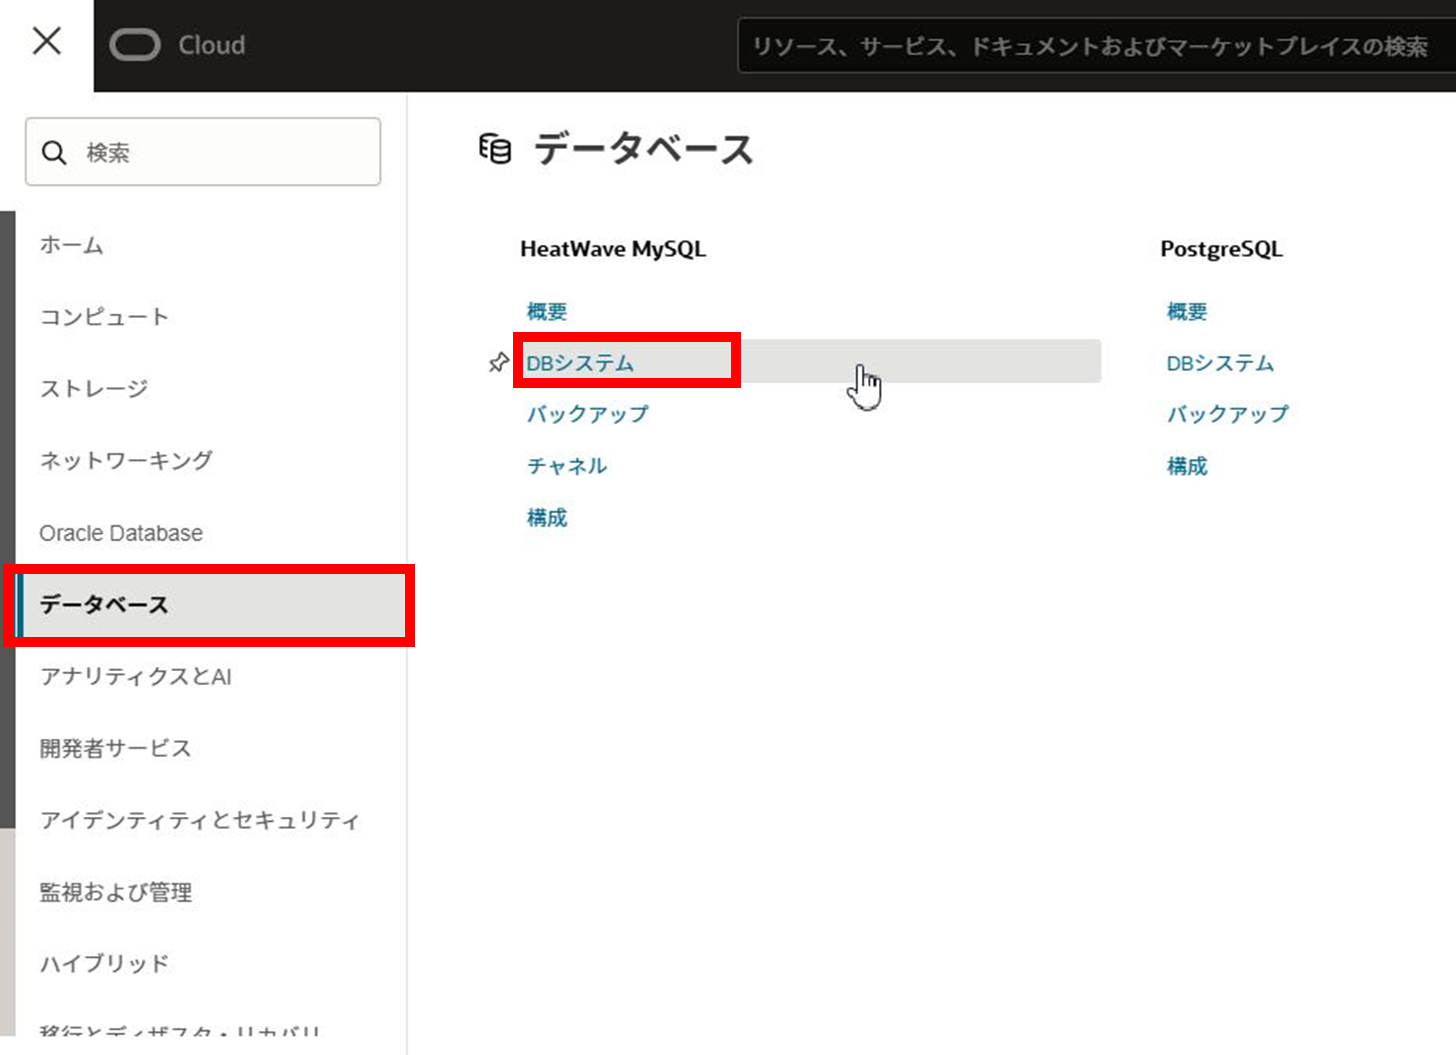Image resolution: width=1456 pixels, height=1055 pixels.
Task: Open 概要 under HeatWave MySQL
Action: pos(546,310)
